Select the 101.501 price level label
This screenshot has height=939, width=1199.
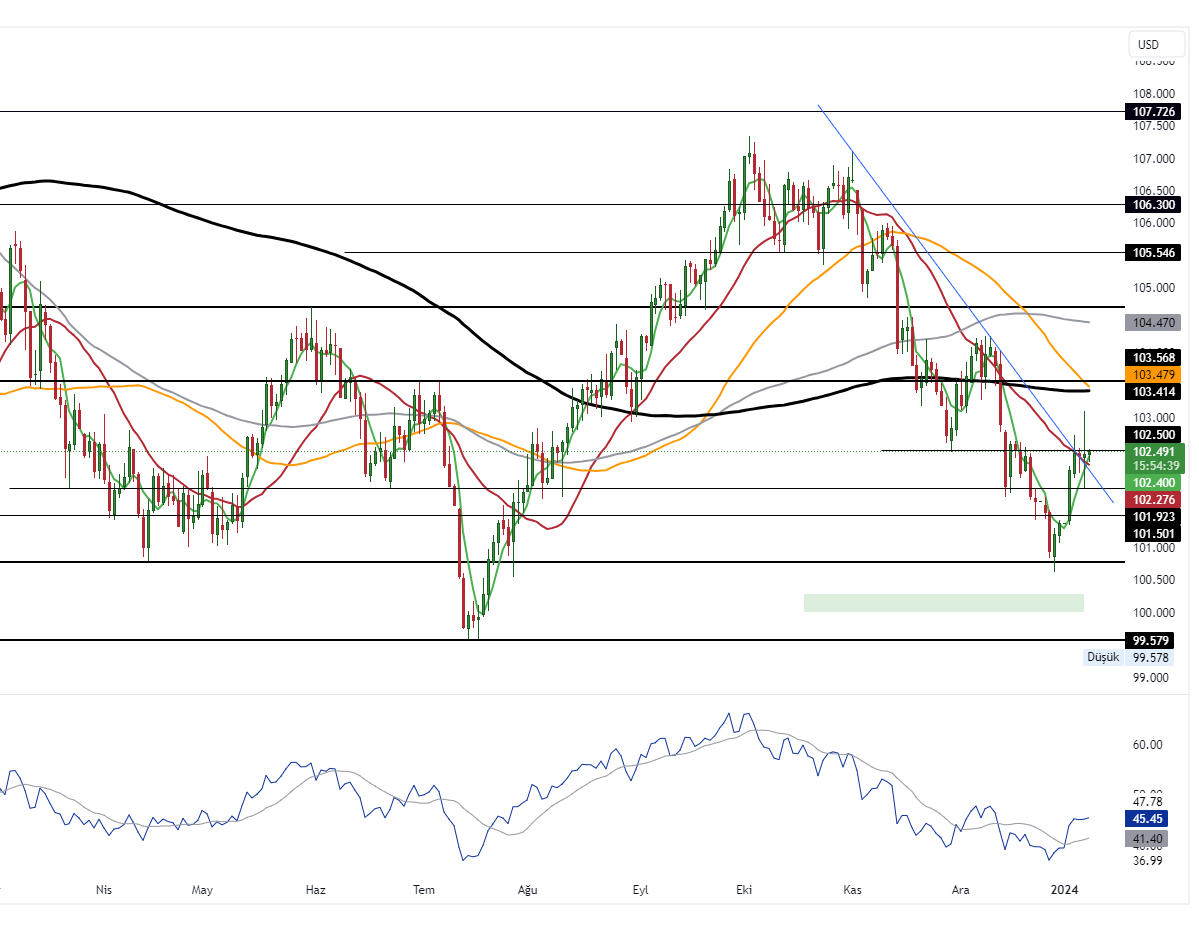(x=1152, y=534)
